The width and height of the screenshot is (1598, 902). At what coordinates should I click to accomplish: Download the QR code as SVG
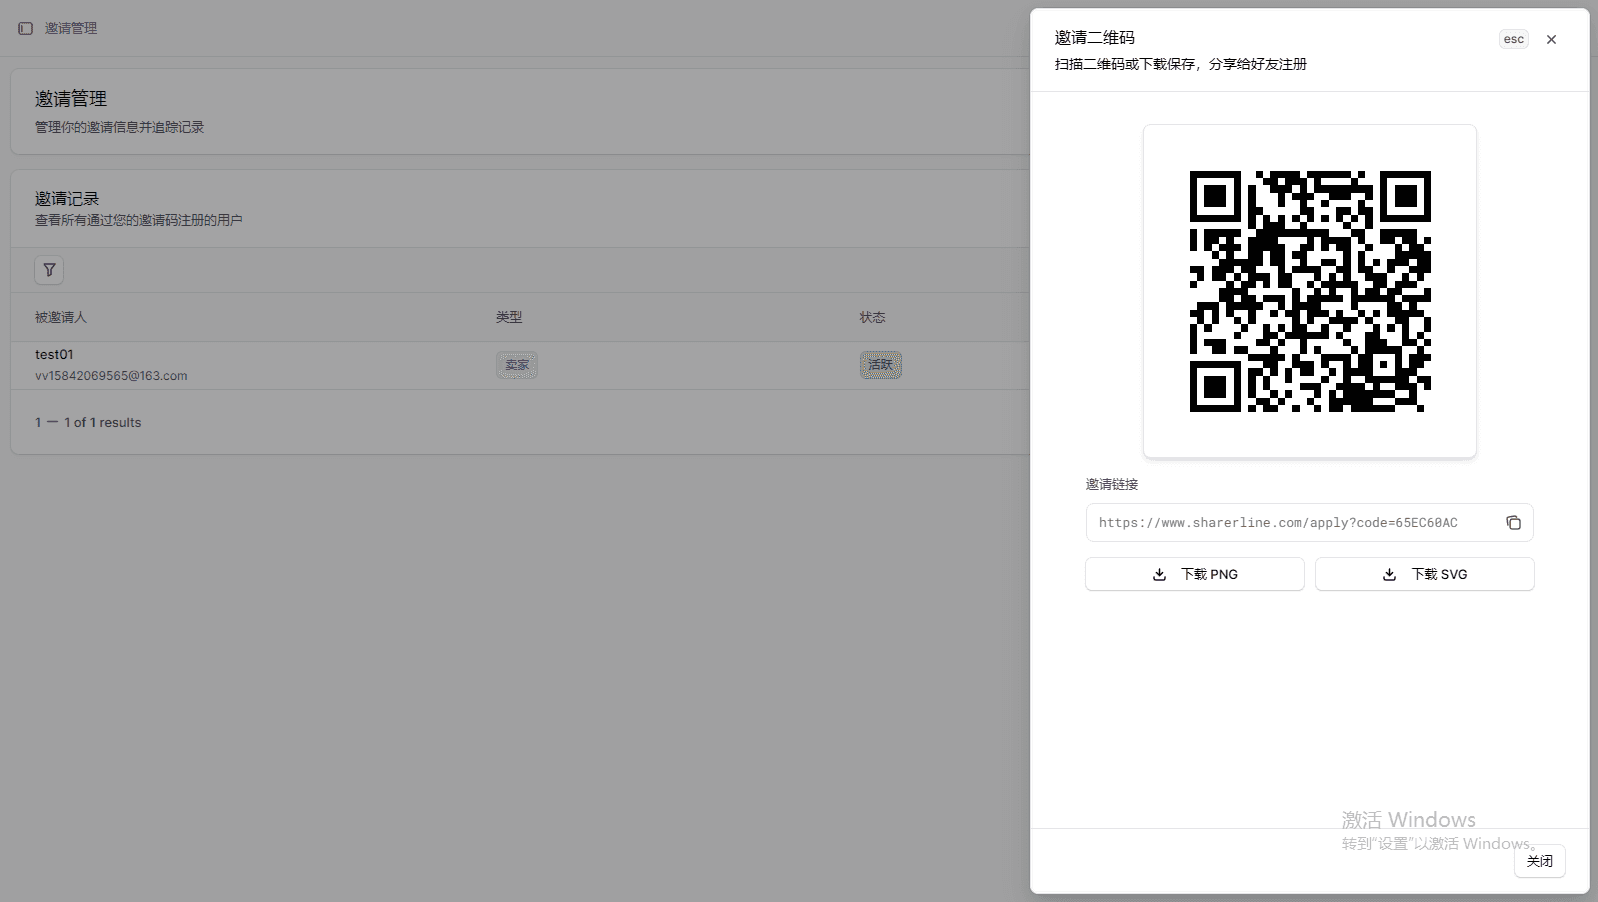(x=1424, y=574)
